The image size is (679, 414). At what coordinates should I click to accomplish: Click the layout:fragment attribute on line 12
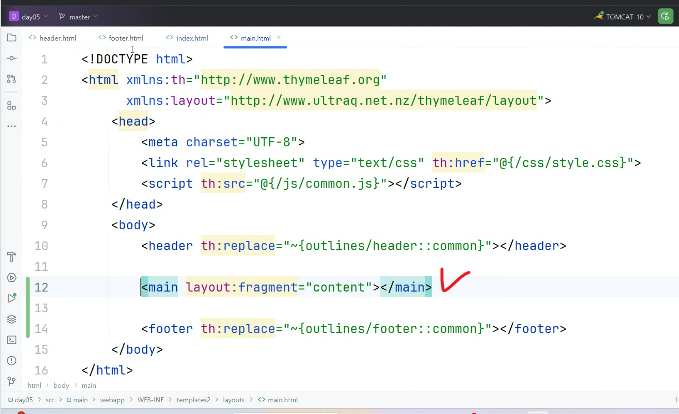[x=242, y=287]
